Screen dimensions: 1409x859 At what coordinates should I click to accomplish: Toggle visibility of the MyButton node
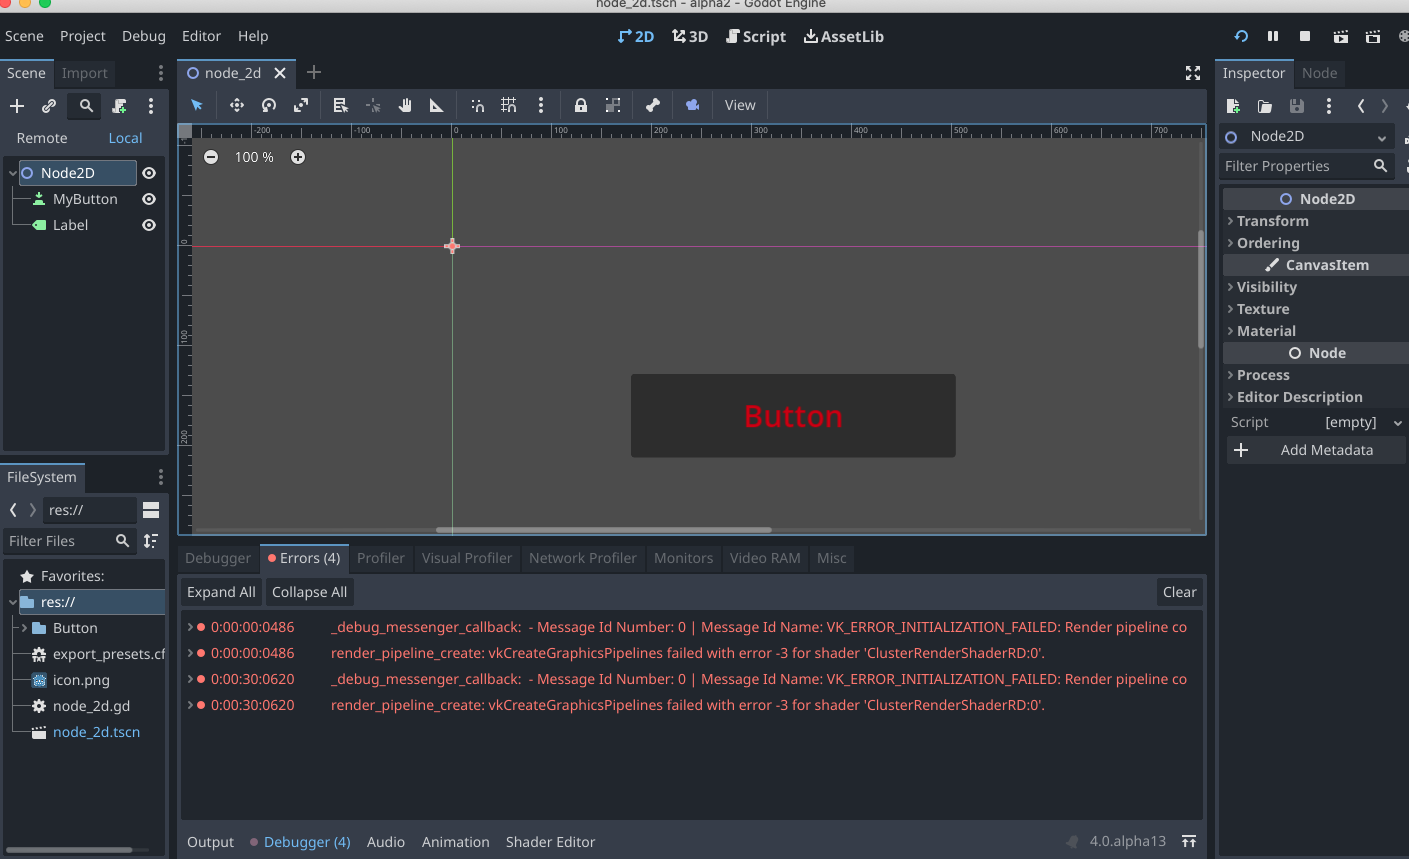[x=148, y=199]
